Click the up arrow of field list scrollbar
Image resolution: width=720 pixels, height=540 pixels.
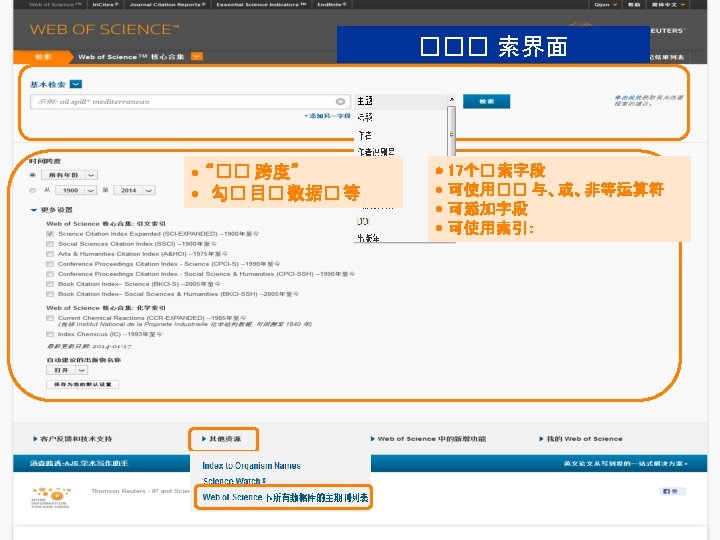pyautogui.click(x=451, y=99)
